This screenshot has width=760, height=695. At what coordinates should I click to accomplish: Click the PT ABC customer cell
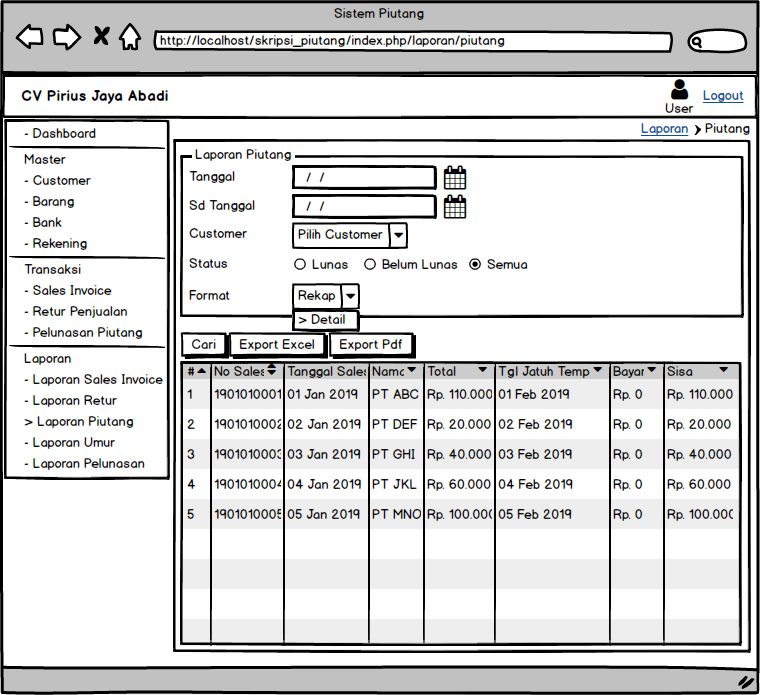(396, 395)
